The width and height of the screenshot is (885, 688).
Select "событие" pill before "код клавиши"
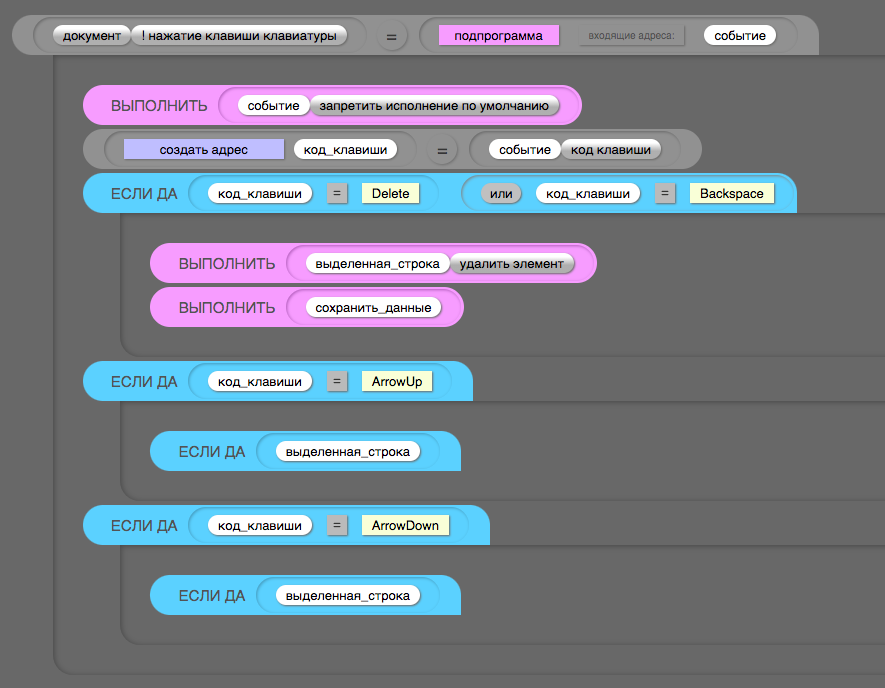tap(524, 150)
